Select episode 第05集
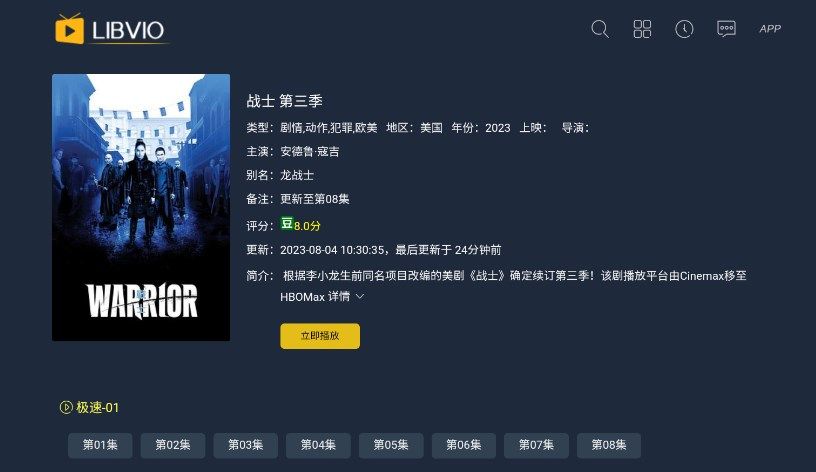Screen dimensions: 816x472 click(x=391, y=445)
